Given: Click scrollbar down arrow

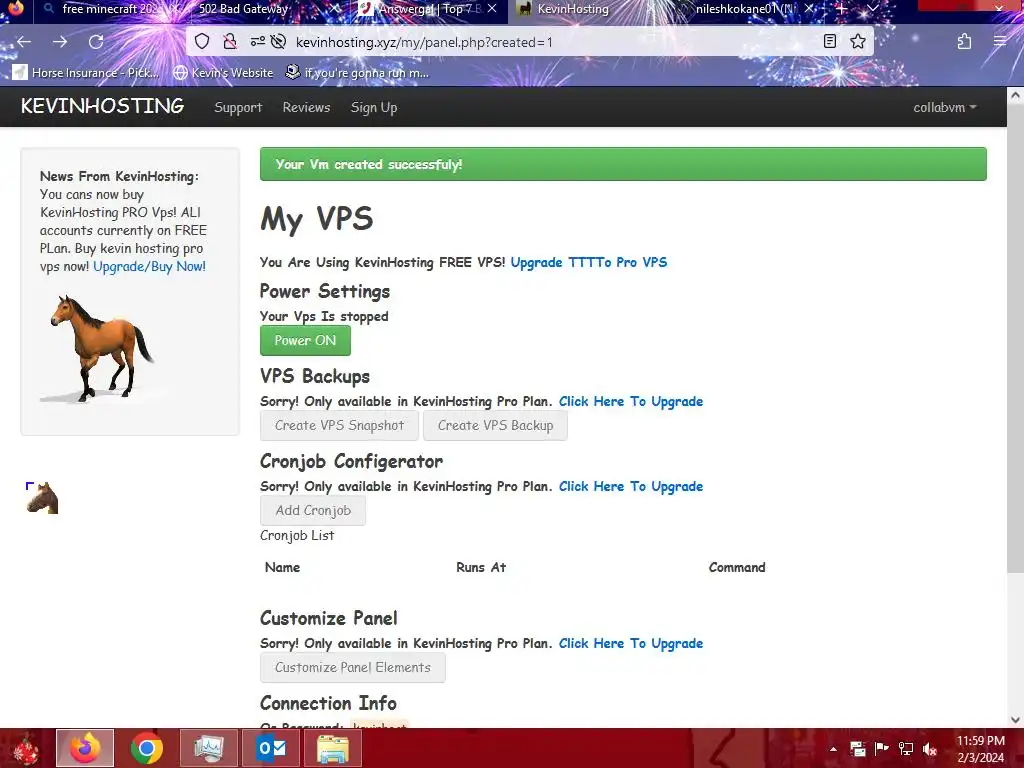Looking at the screenshot, I should (x=1015, y=719).
